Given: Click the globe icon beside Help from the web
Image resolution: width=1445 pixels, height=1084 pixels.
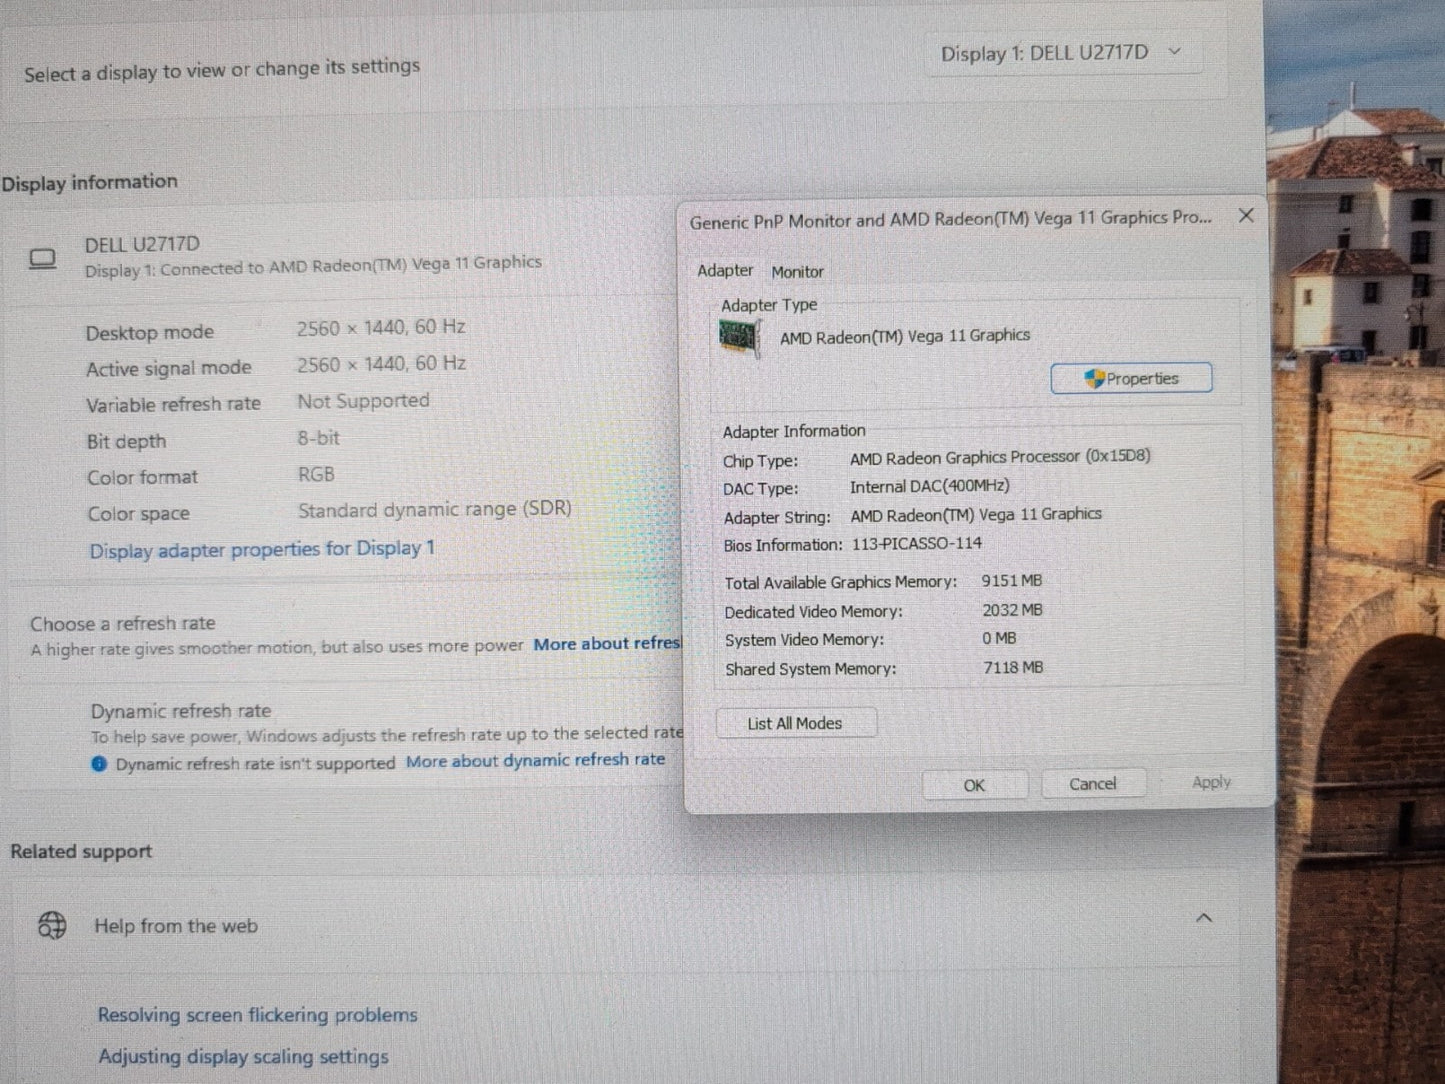Looking at the screenshot, I should [x=52, y=925].
